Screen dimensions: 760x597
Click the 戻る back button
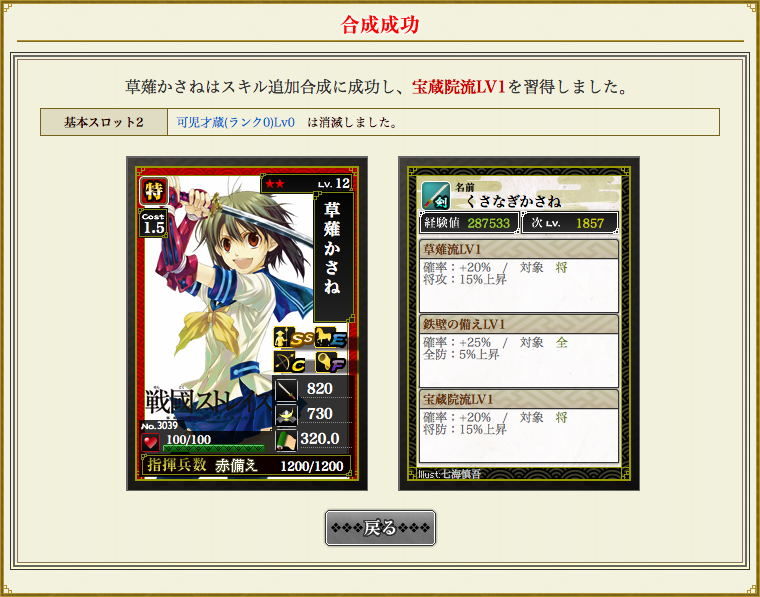pyautogui.click(x=380, y=528)
